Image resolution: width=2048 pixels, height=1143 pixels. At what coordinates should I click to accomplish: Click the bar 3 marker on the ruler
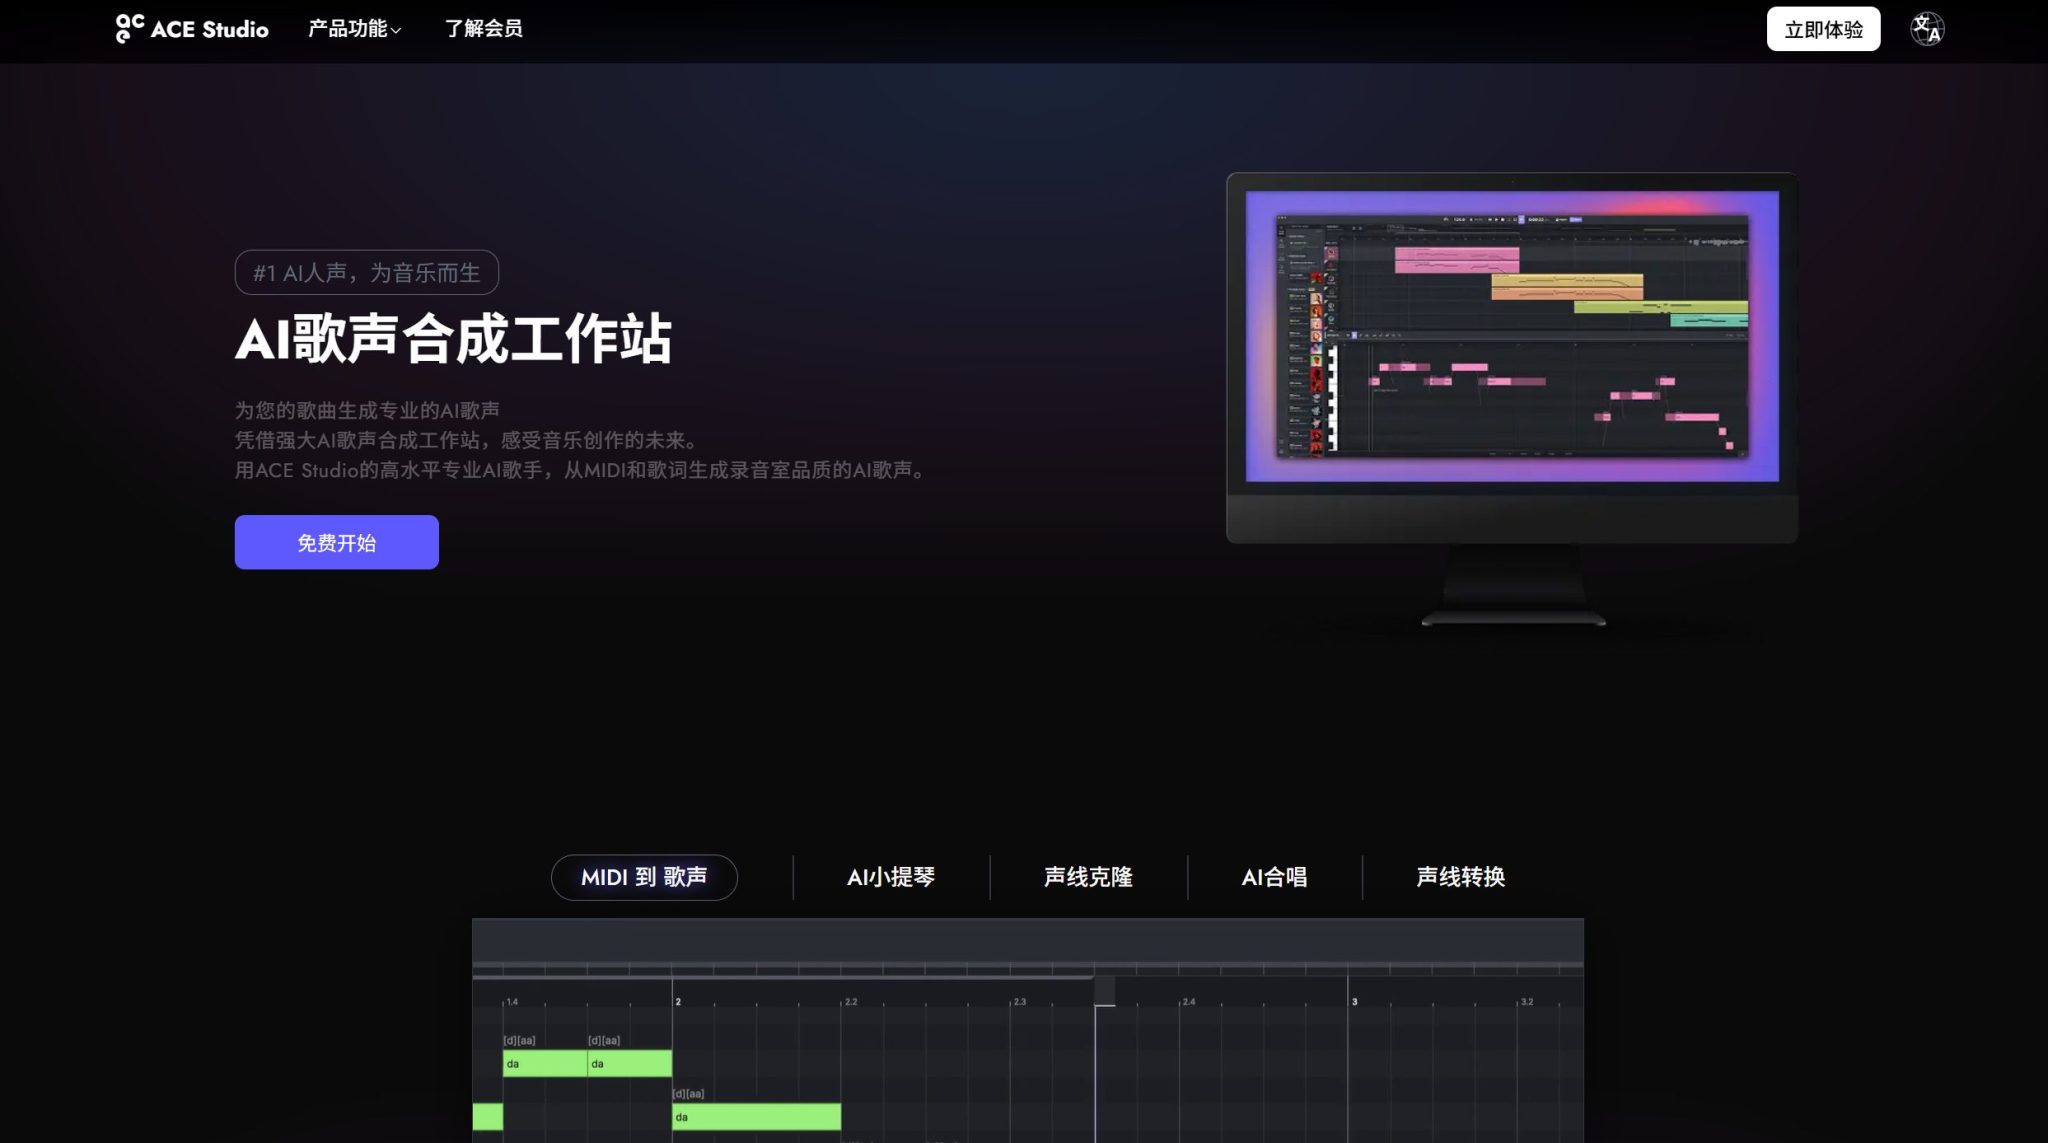click(1354, 1001)
